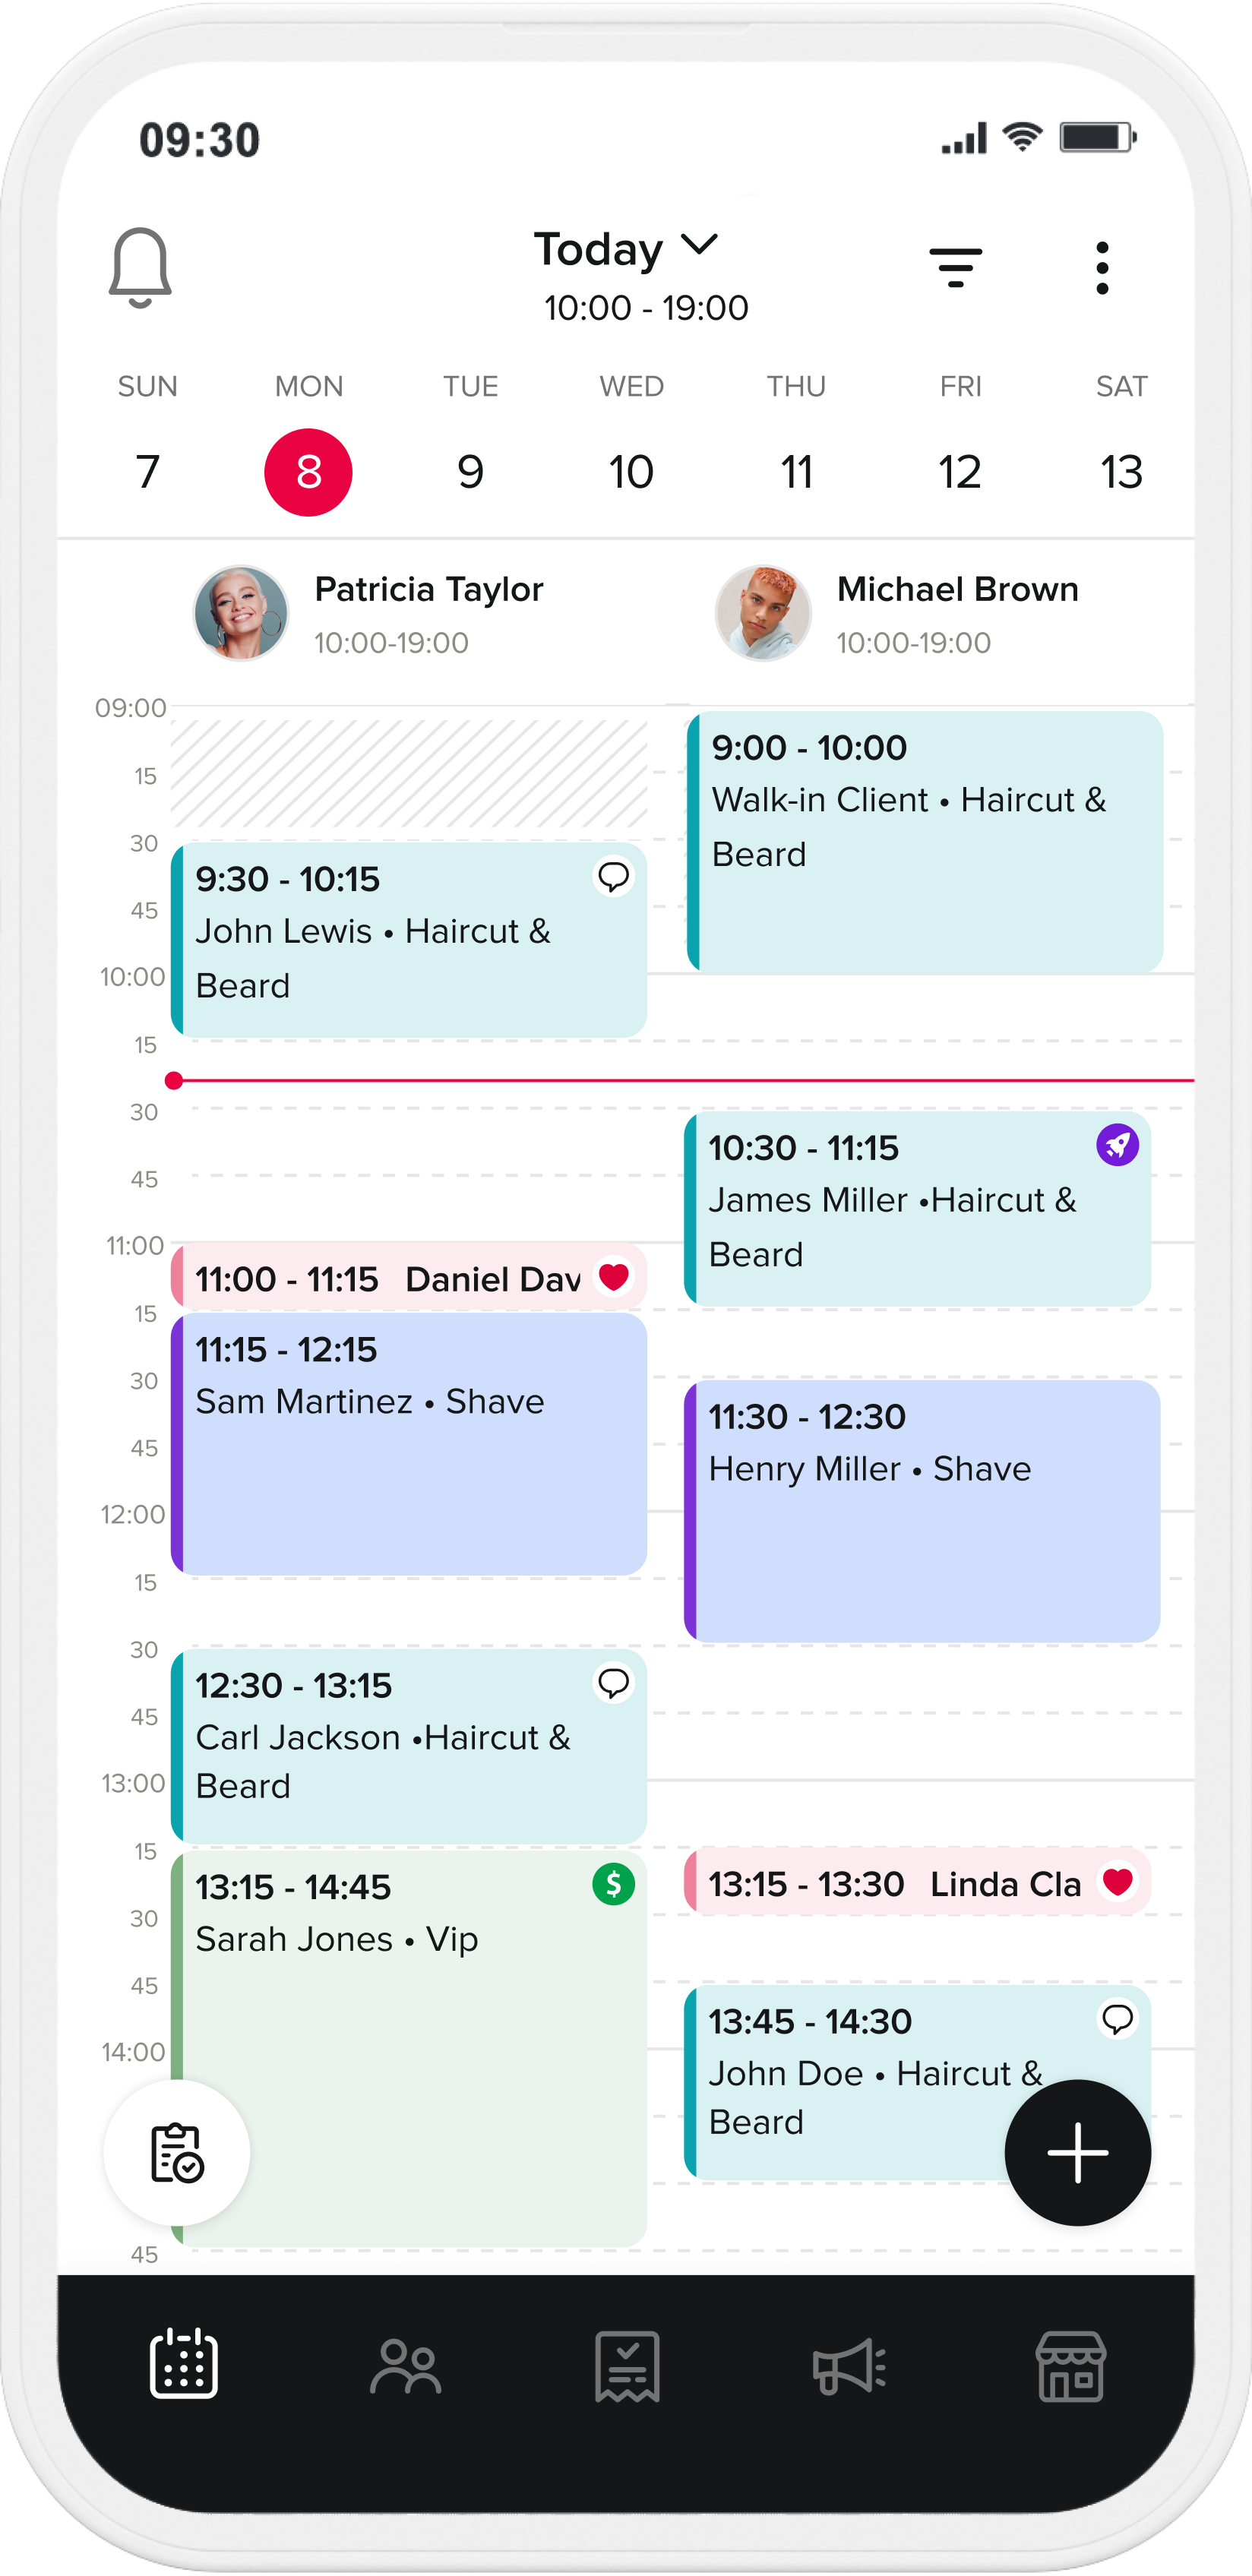Open the megaphone marketing tab

(x=849, y=2366)
